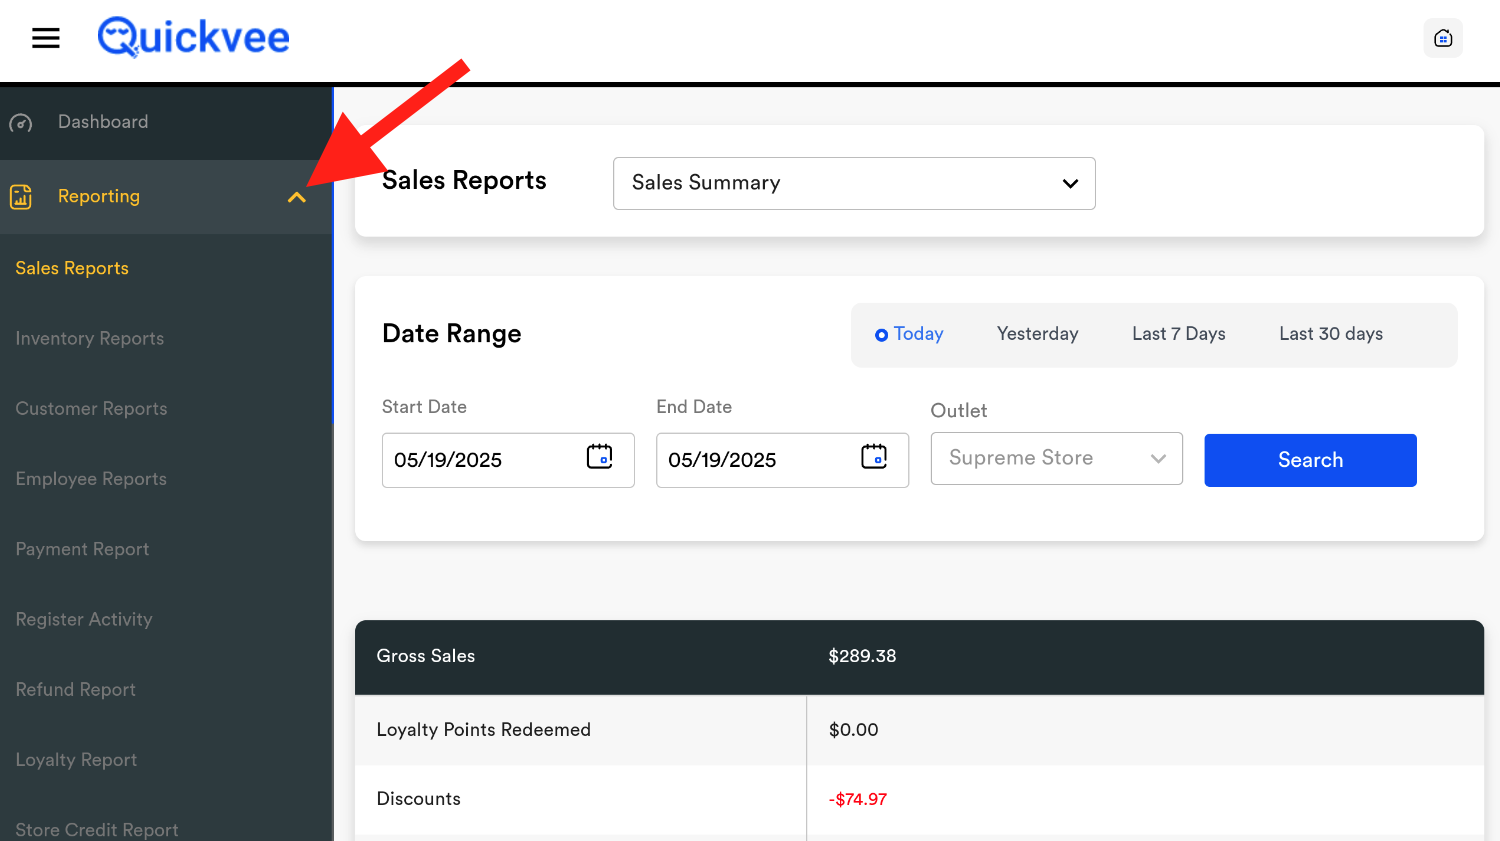The width and height of the screenshot is (1500, 841).
Task: Click the store icon in top right
Action: click(x=1442, y=38)
